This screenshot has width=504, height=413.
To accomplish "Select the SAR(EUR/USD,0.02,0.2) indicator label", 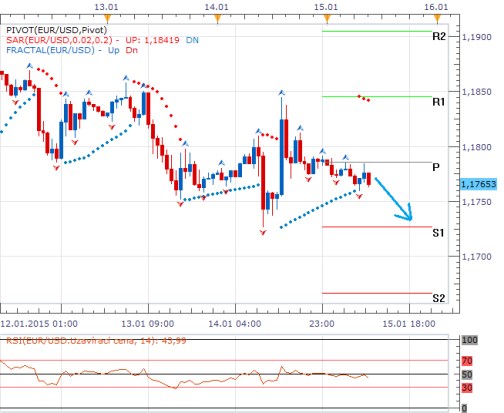I will [59, 40].
